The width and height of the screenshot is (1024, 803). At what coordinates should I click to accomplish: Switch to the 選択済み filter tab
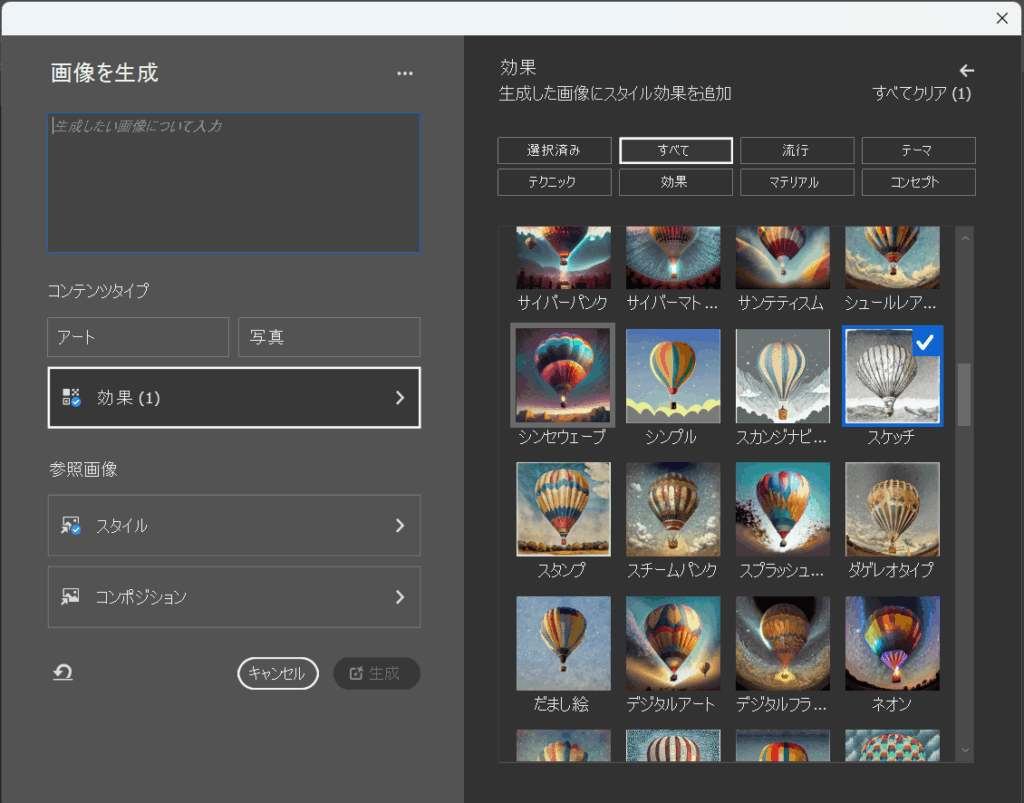tap(554, 151)
